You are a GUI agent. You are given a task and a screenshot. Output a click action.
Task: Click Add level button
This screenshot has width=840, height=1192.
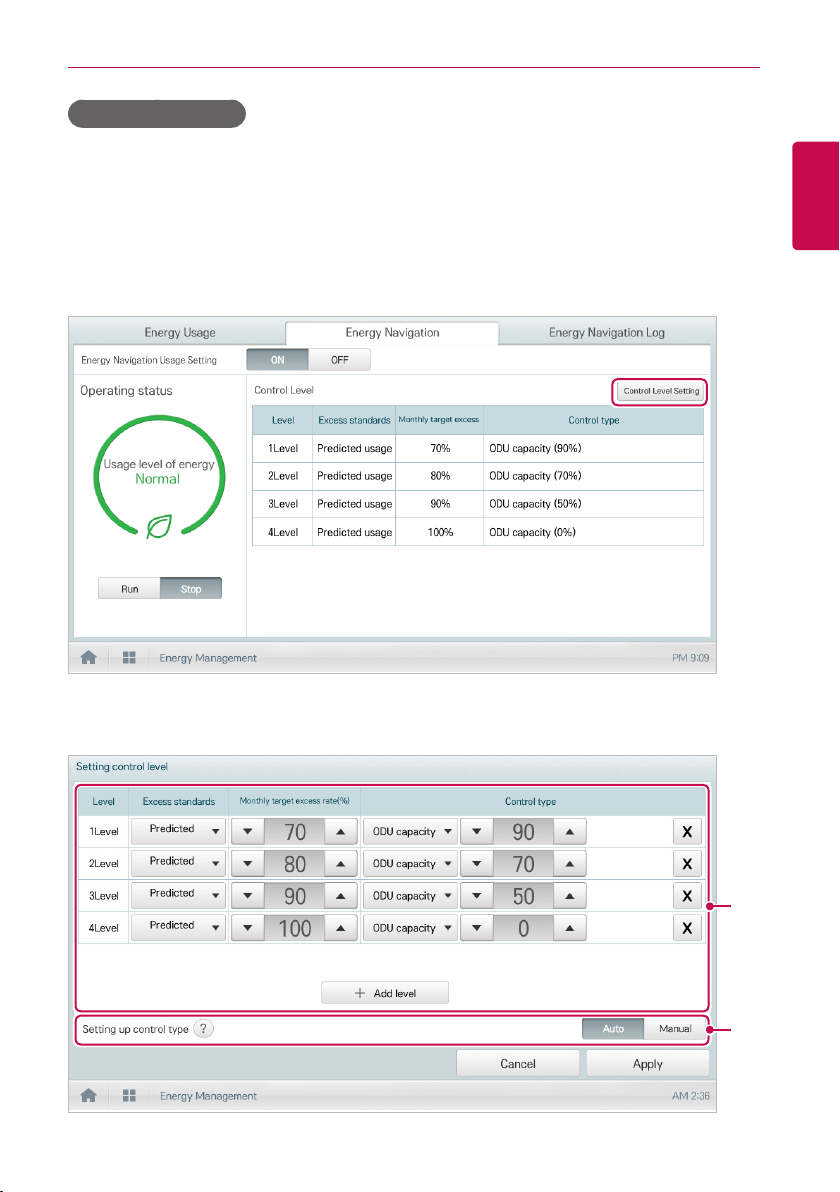pyautogui.click(x=385, y=993)
